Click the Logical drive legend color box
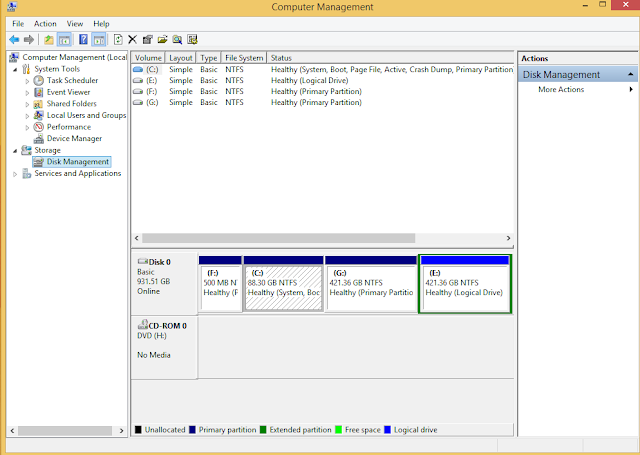This screenshot has height=455, width=640. pyautogui.click(x=387, y=430)
